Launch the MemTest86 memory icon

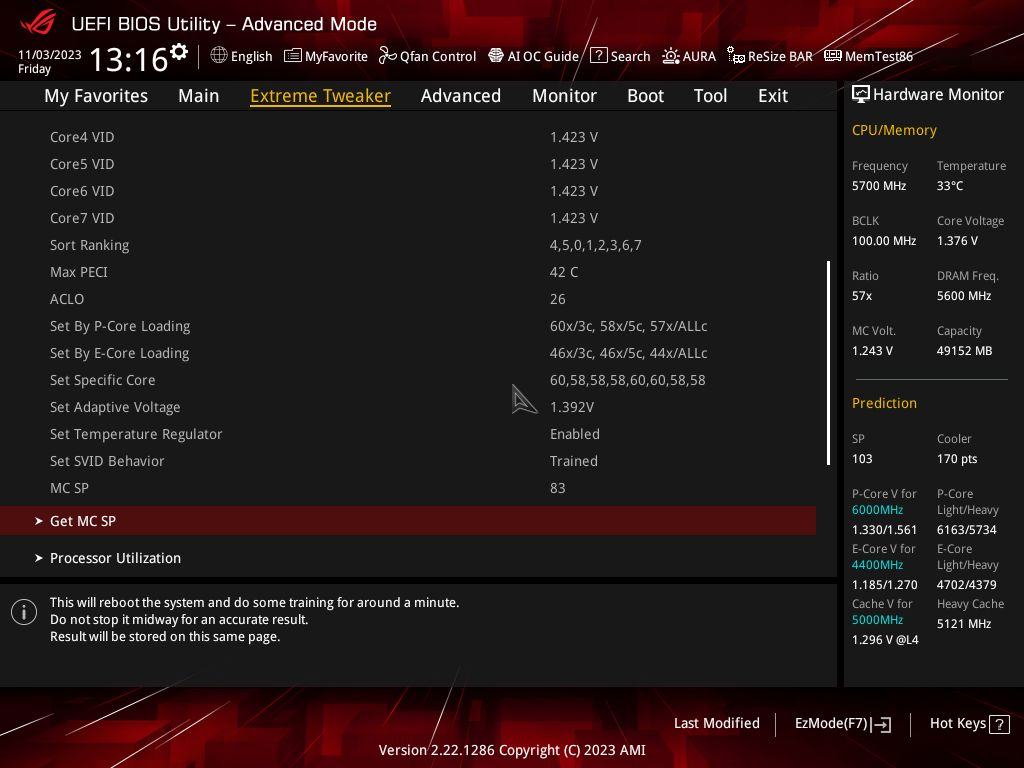(833, 56)
